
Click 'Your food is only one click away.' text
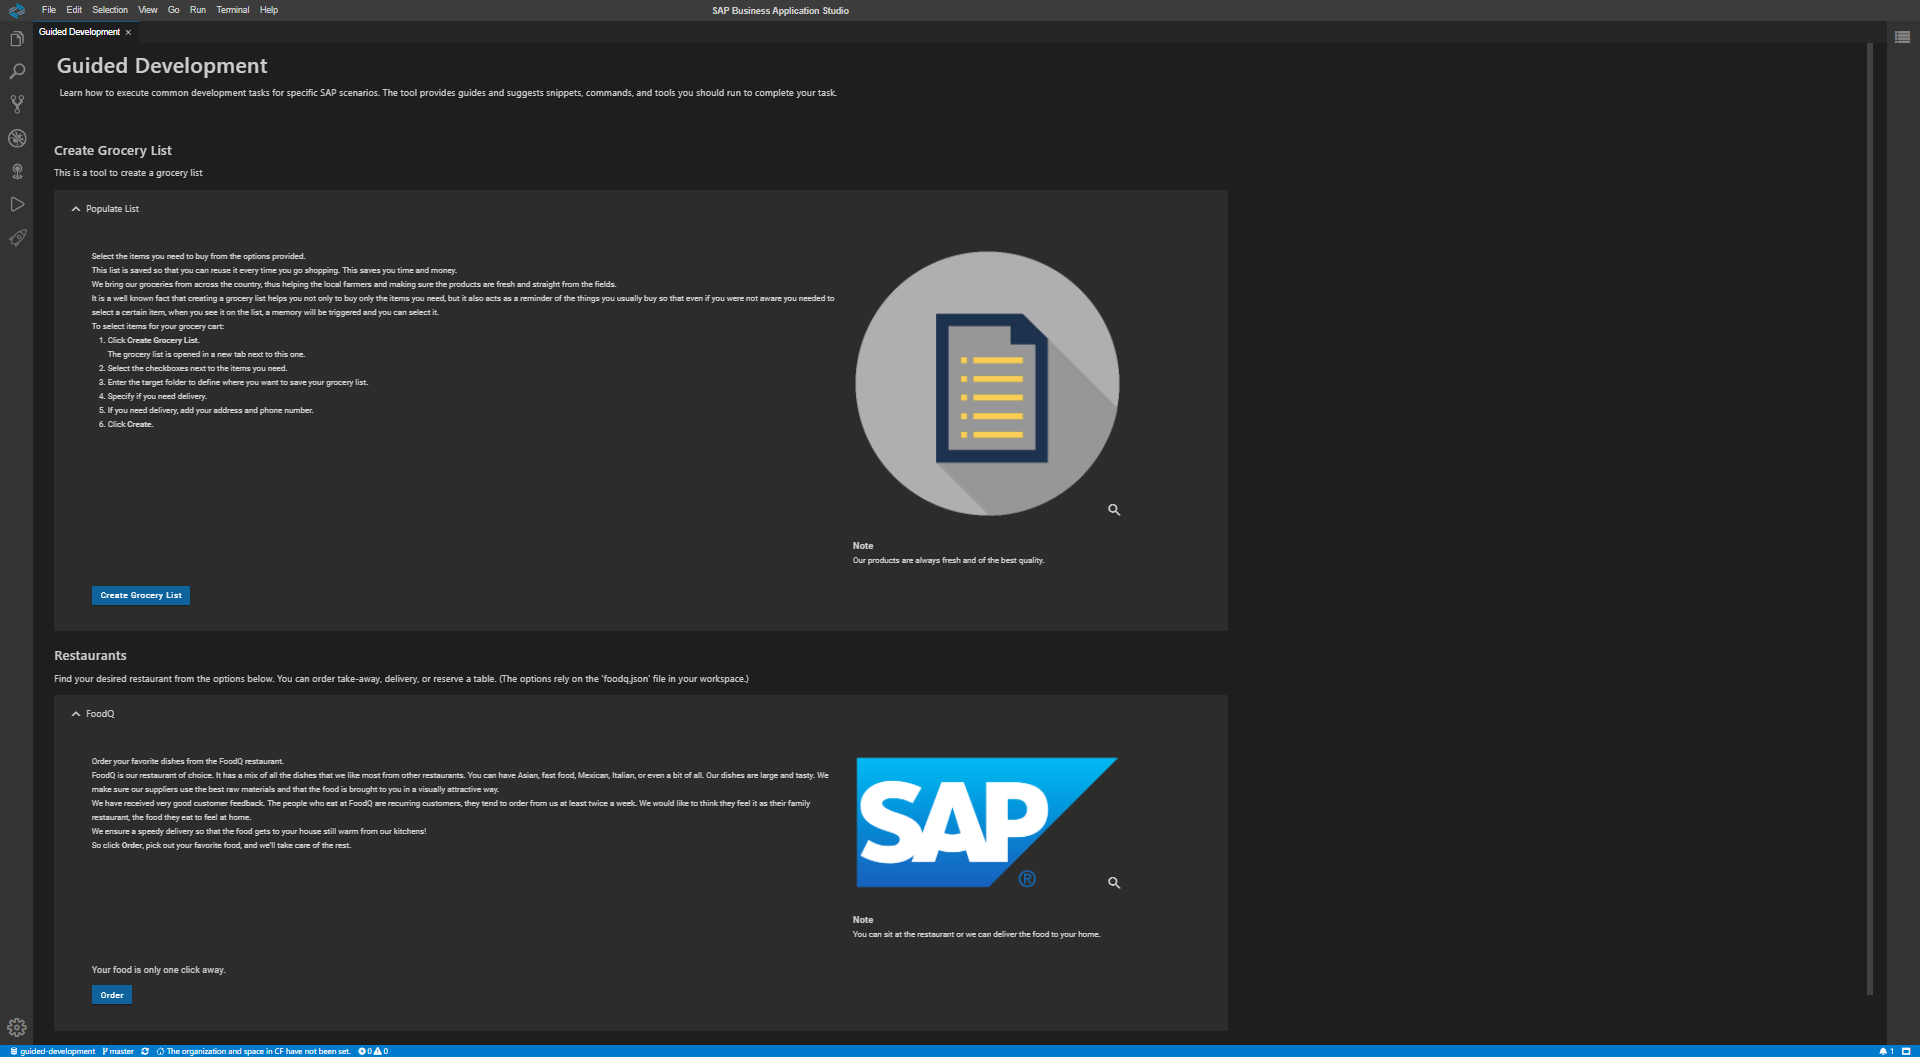(158, 970)
